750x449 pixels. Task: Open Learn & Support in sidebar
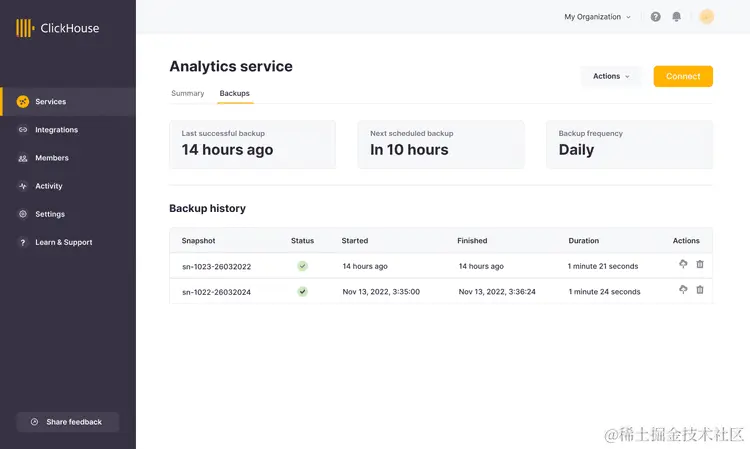point(63,242)
